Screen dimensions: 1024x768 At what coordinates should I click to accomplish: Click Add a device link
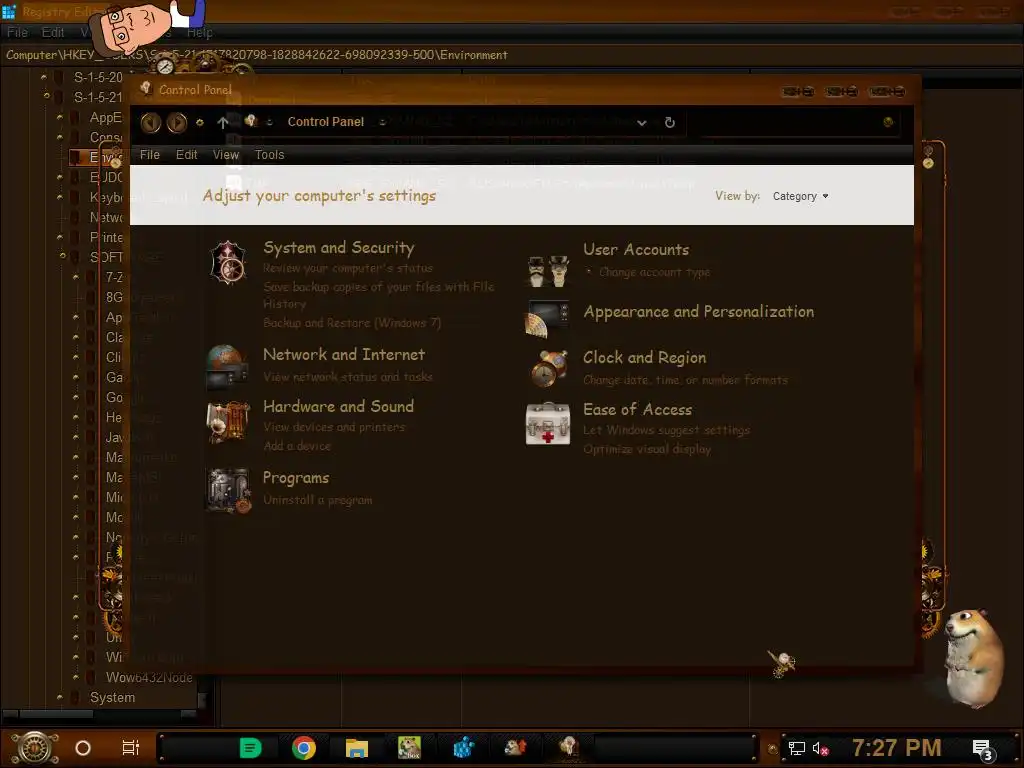click(297, 446)
